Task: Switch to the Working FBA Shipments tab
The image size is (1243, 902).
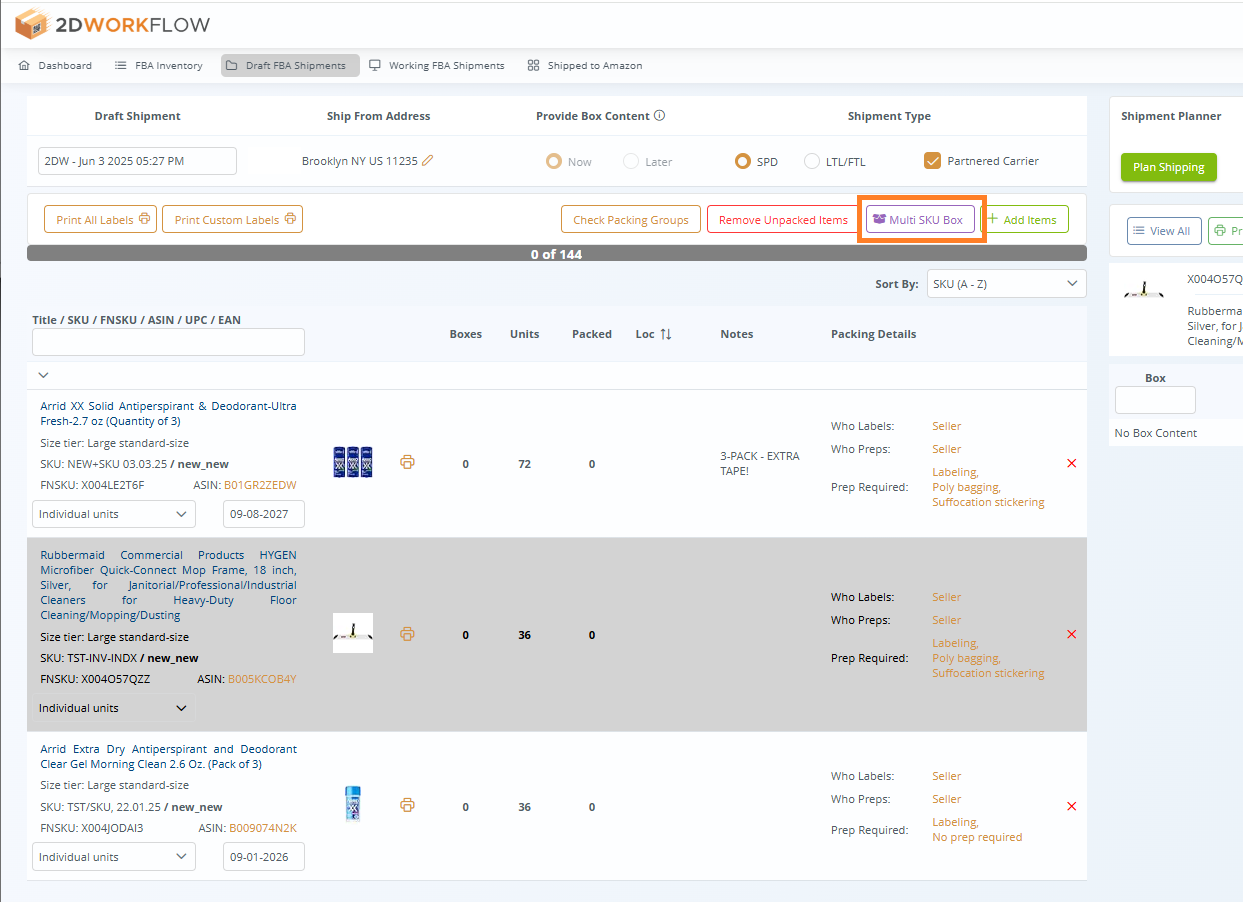Action: pos(437,65)
